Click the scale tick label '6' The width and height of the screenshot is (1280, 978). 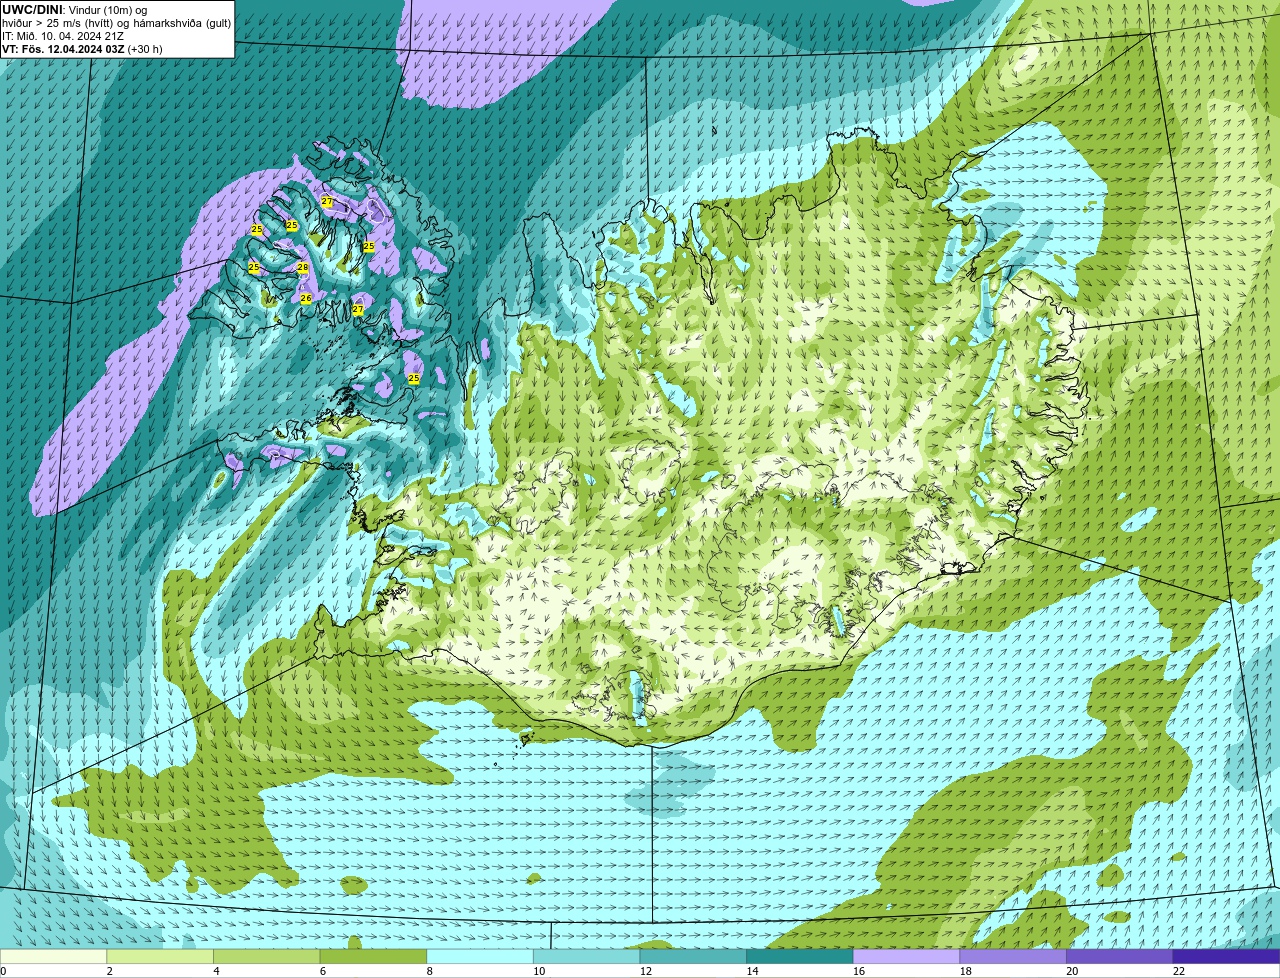[x=323, y=971]
